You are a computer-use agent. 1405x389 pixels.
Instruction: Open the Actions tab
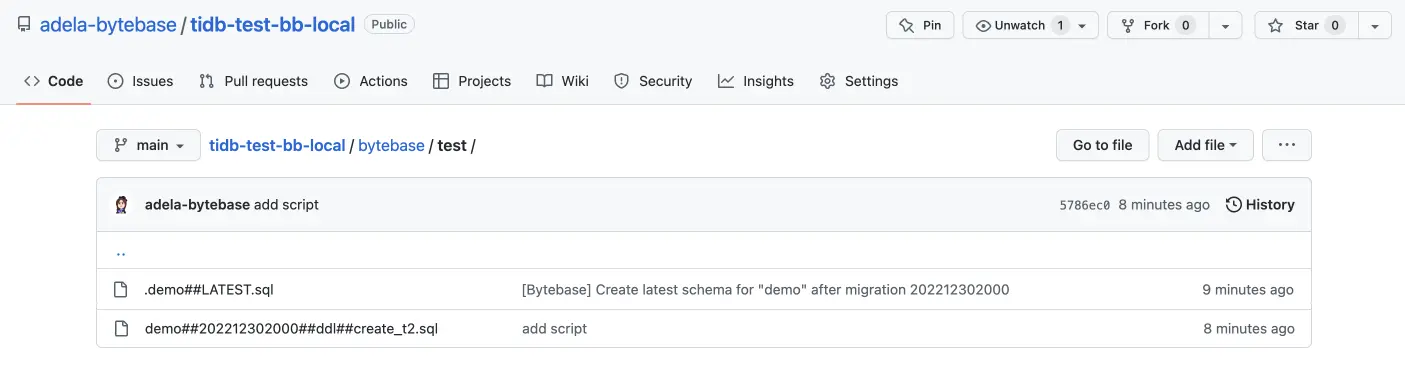click(371, 81)
